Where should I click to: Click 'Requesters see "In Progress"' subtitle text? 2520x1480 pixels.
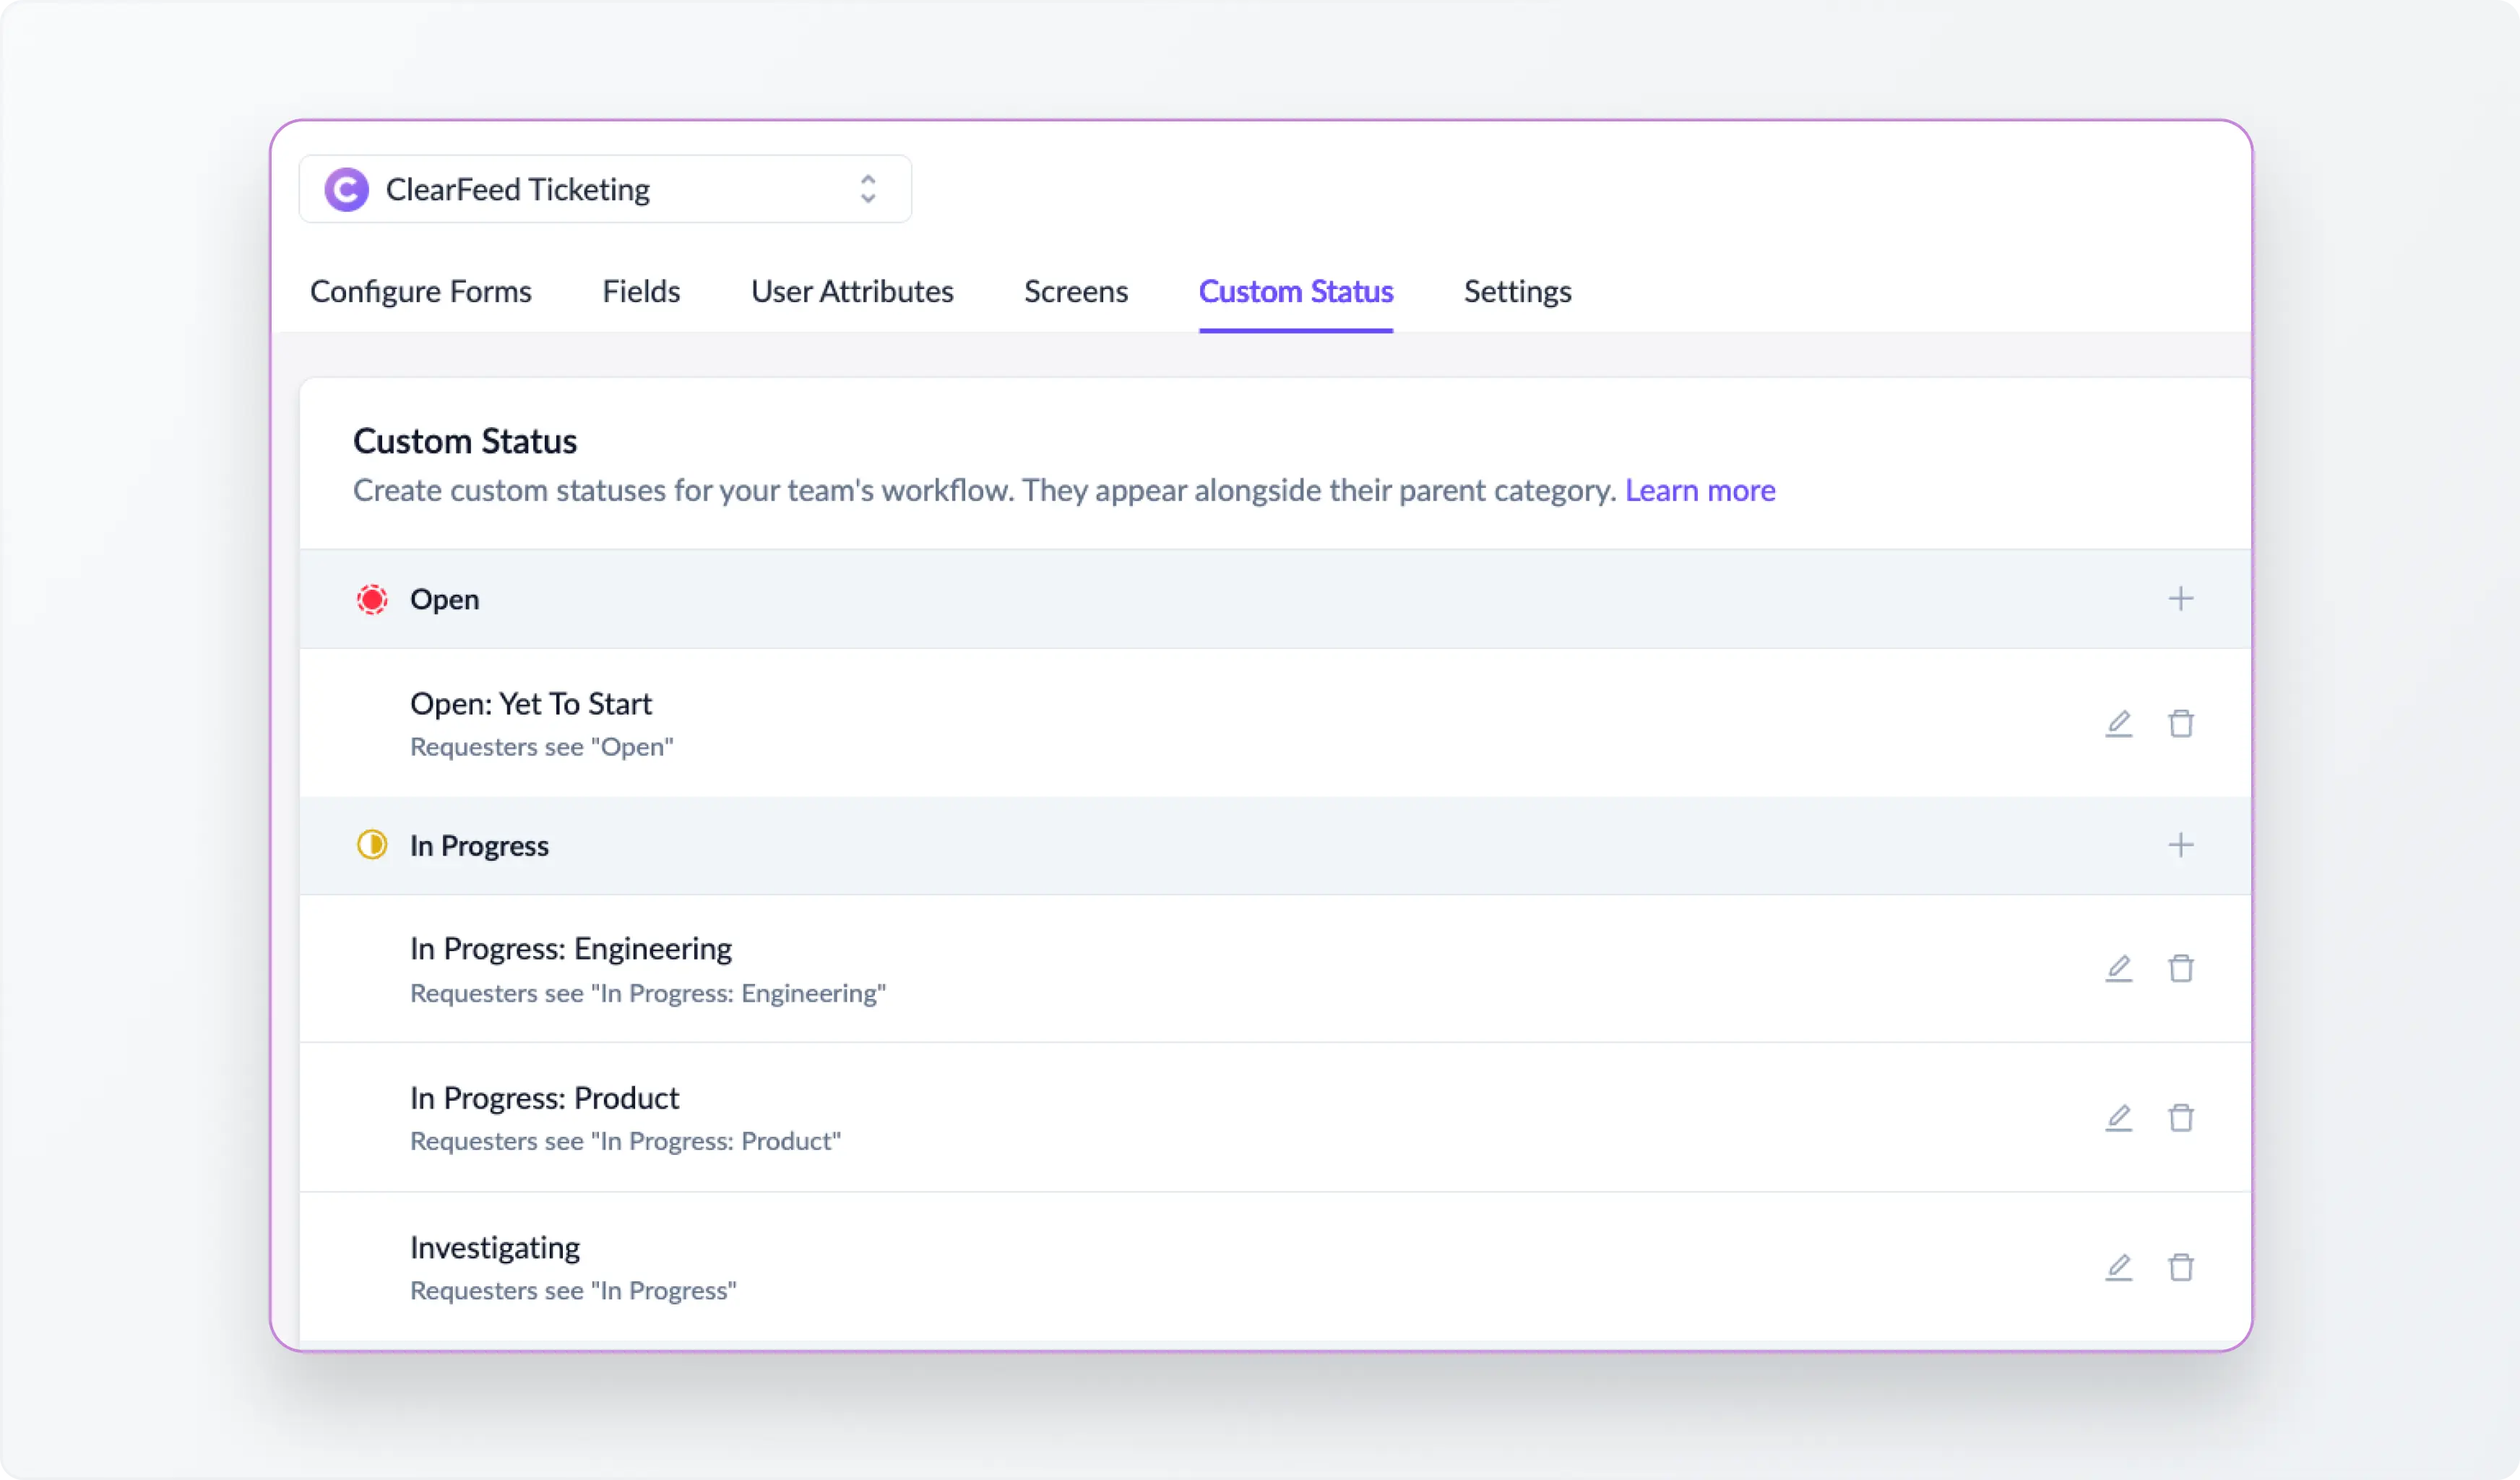(x=573, y=1290)
